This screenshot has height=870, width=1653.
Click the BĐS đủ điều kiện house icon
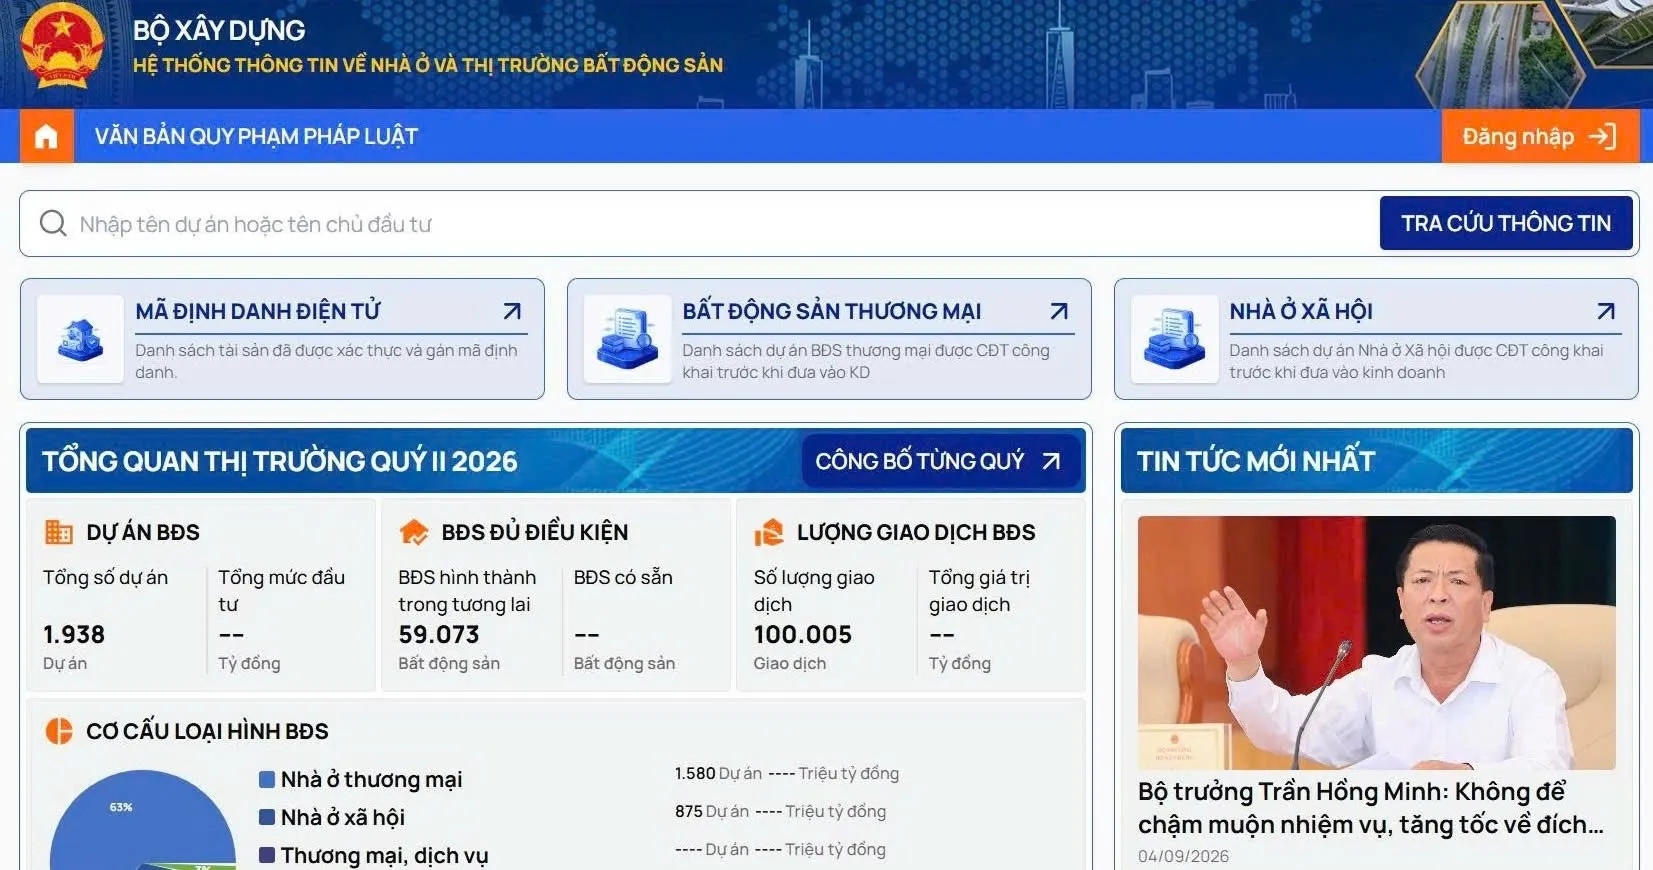pos(413,532)
